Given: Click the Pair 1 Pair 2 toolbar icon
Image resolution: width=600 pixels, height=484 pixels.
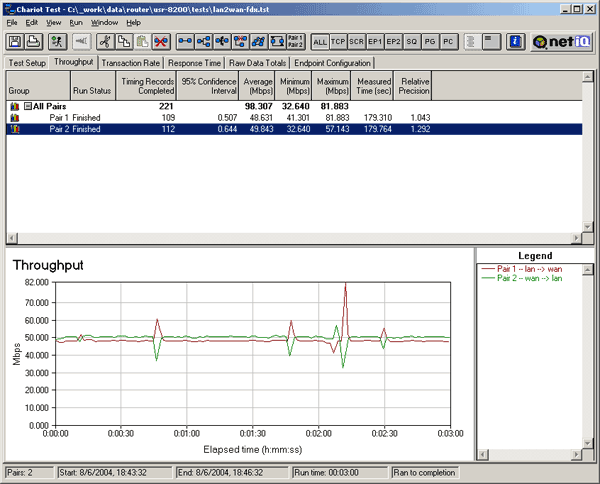Looking at the screenshot, I should coord(296,41).
